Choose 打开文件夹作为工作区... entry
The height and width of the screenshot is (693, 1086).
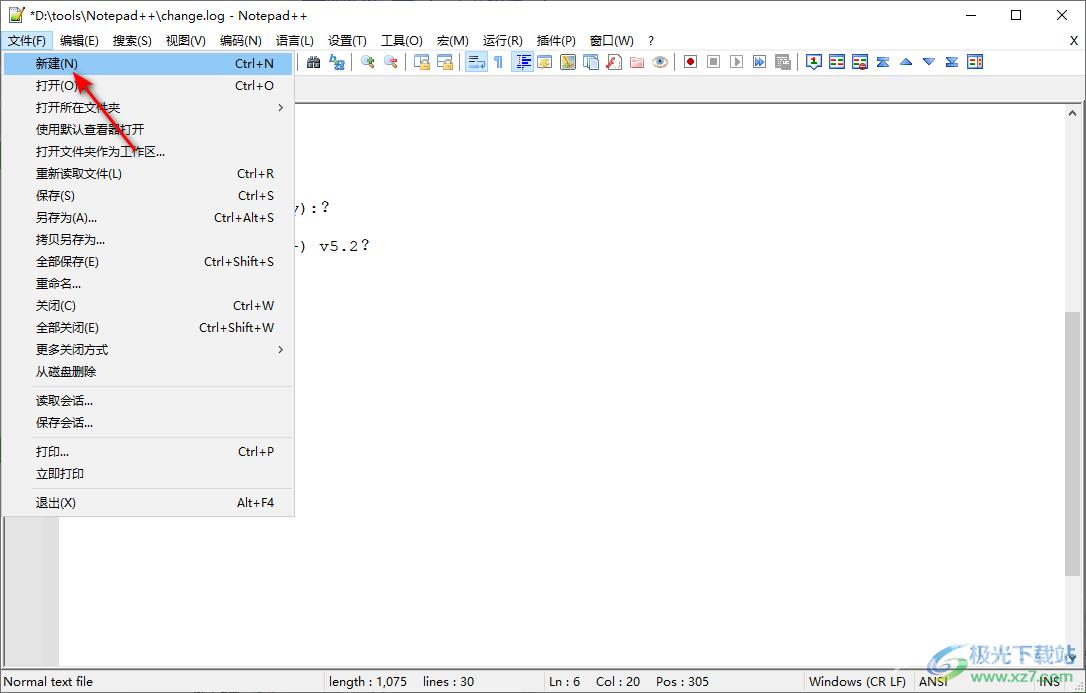coord(148,152)
